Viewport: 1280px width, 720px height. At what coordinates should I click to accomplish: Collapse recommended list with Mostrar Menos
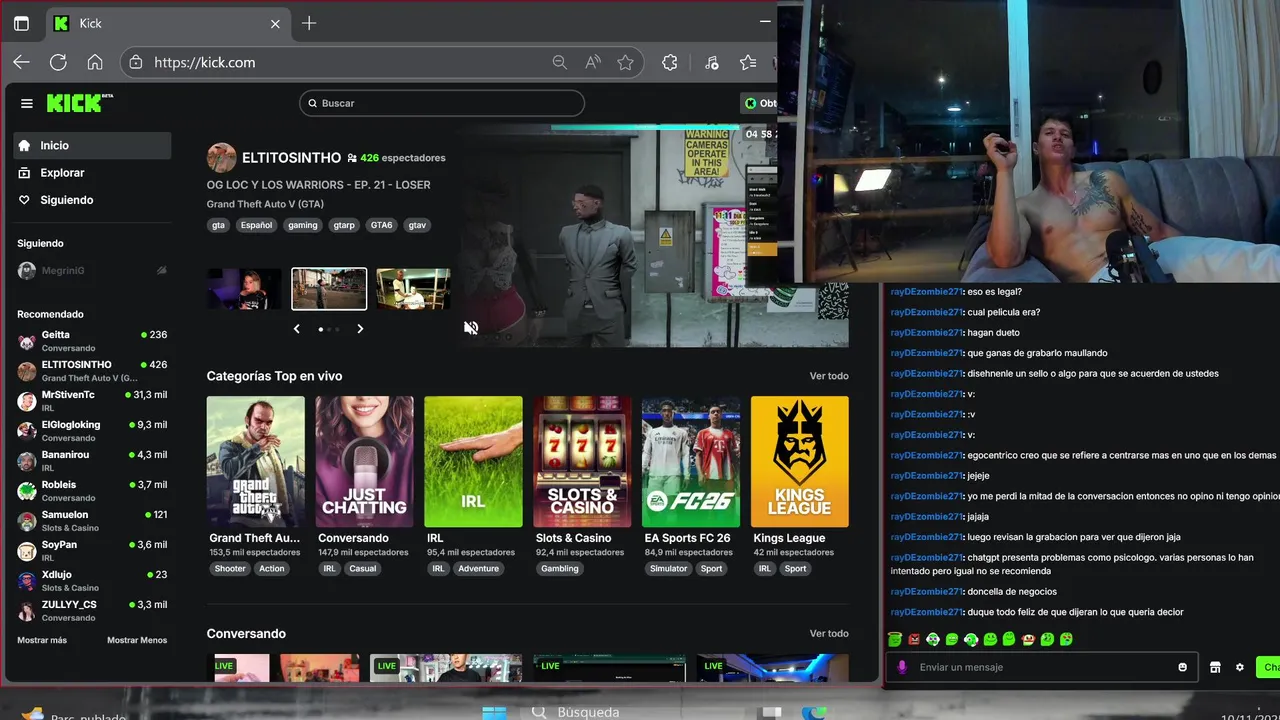tap(137, 640)
